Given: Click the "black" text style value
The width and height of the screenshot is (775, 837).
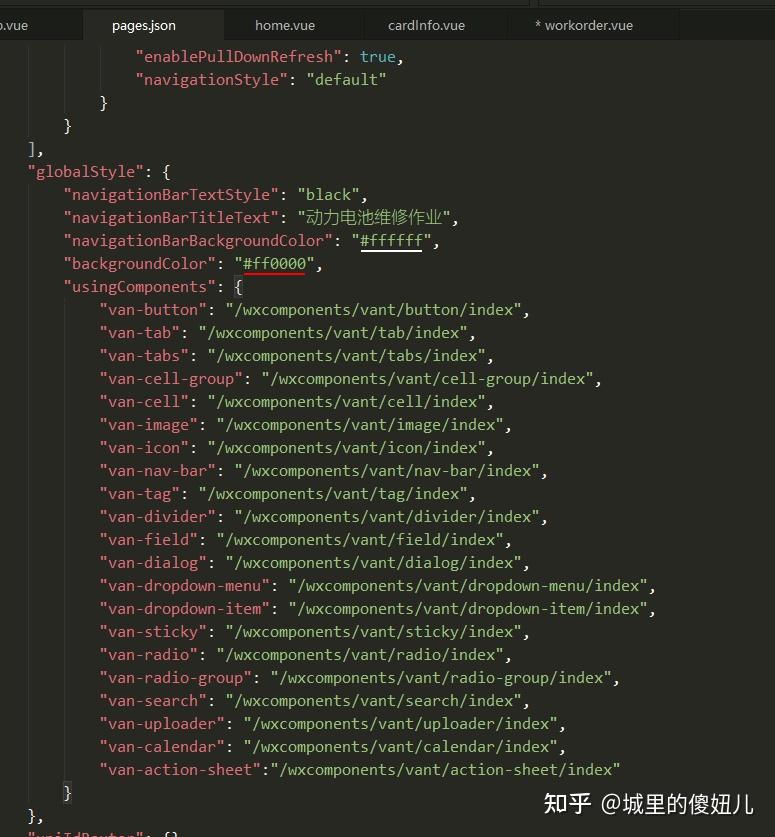Looking at the screenshot, I should [x=328, y=195].
